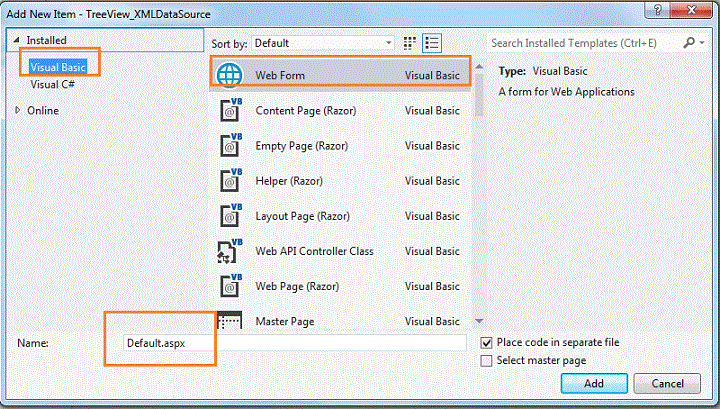Viewport: 720px width, 409px height.
Task: Click the Web Form globe icon
Action: pos(229,75)
